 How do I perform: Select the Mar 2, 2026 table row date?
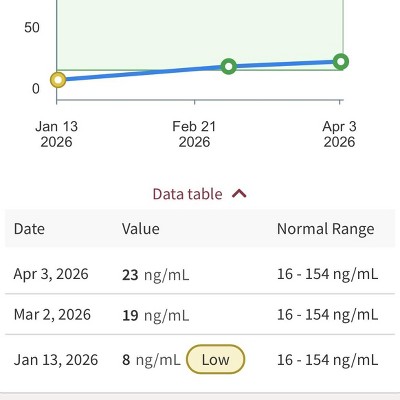(52, 315)
